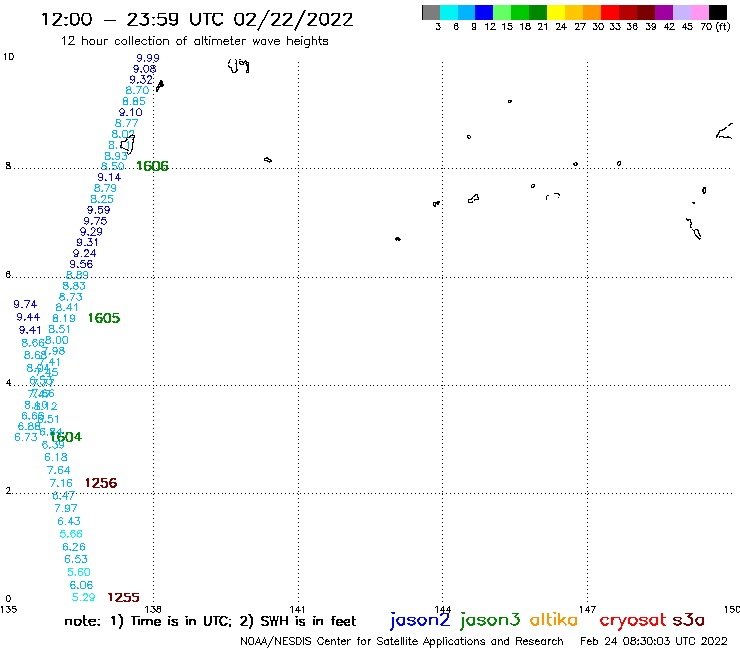Click the green 1605 time marker

pyautogui.click(x=104, y=318)
